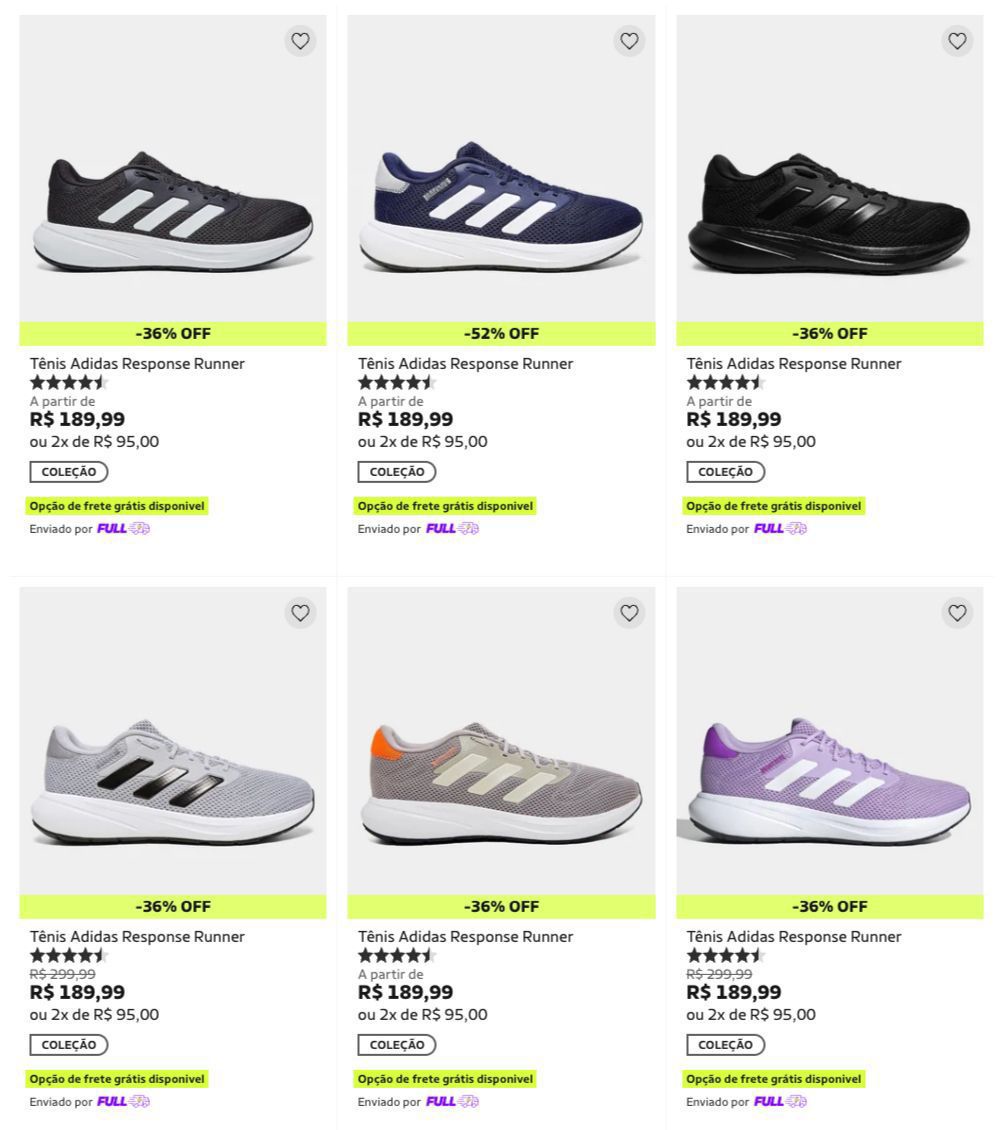This screenshot has height=1130, width=1006.
Task: Click COLEÇÃO tag under light gray sneaker
Action: point(68,1045)
